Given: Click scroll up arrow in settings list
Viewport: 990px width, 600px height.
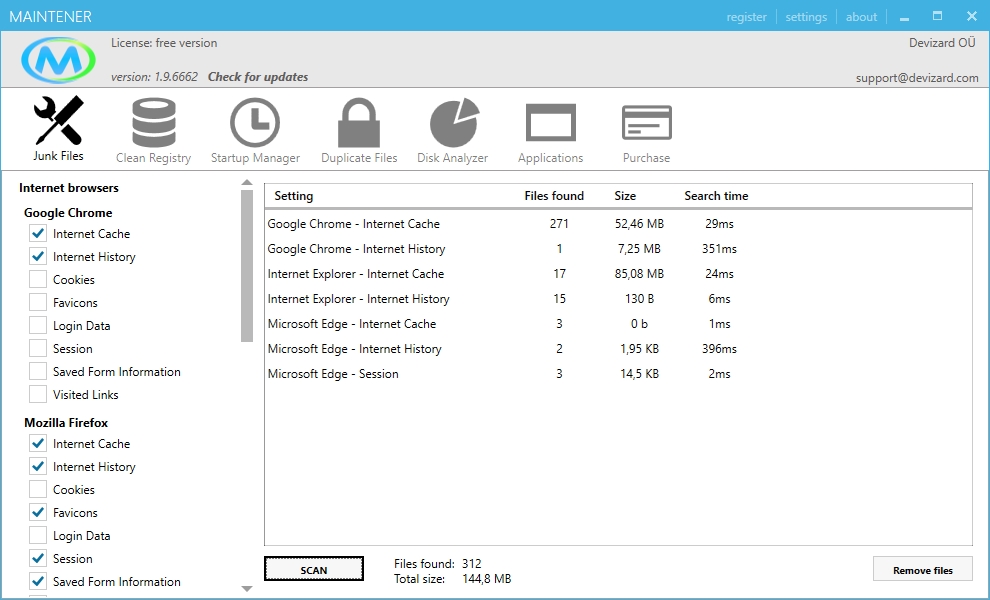Looking at the screenshot, I should [247, 183].
